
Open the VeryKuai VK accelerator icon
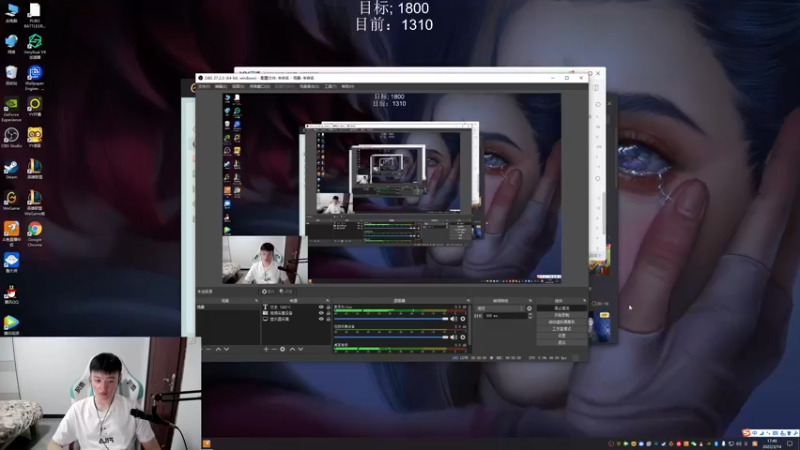click(35, 46)
